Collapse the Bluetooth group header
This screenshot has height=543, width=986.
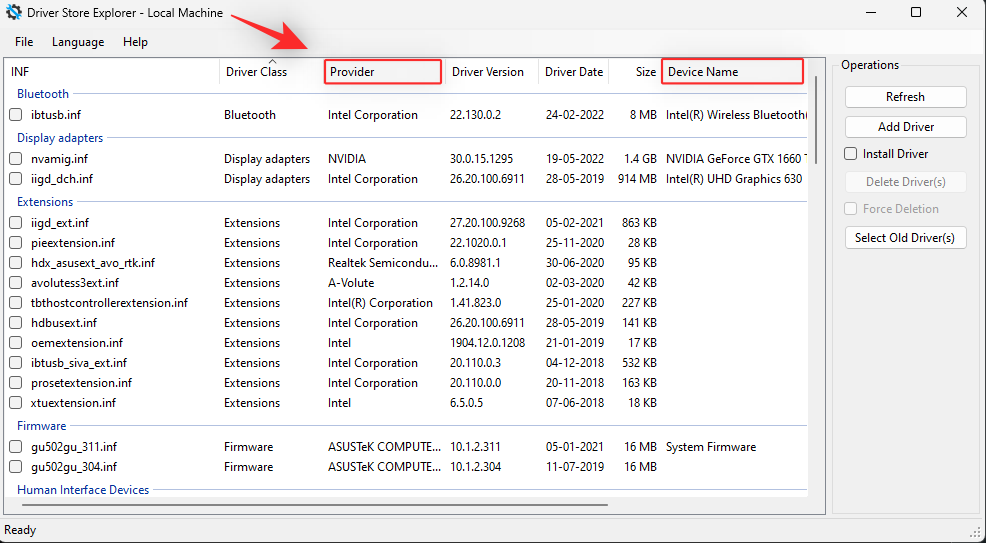click(x=43, y=94)
